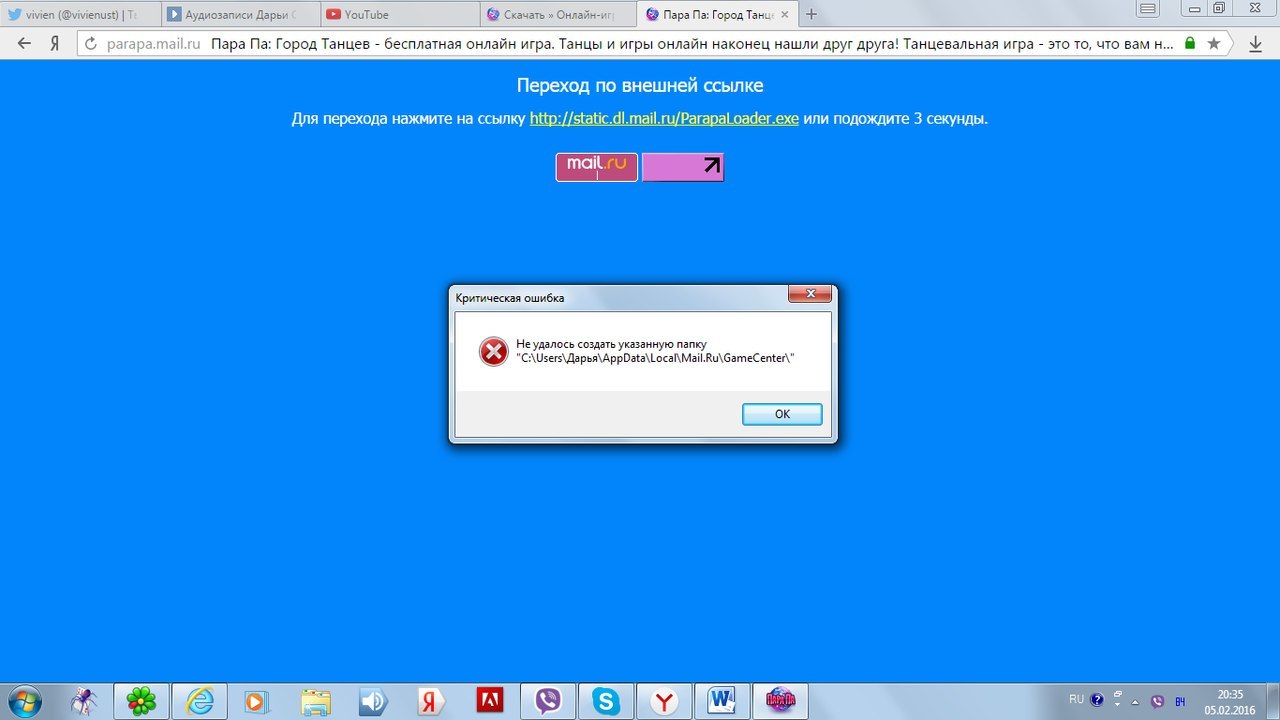Open Windows Media Player from the taskbar
Screen dimensions: 1280x720
[258, 701]
